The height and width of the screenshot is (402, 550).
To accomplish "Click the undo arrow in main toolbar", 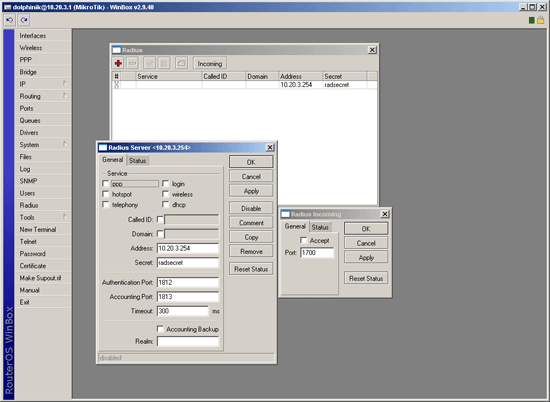I will tap(9, 20).
